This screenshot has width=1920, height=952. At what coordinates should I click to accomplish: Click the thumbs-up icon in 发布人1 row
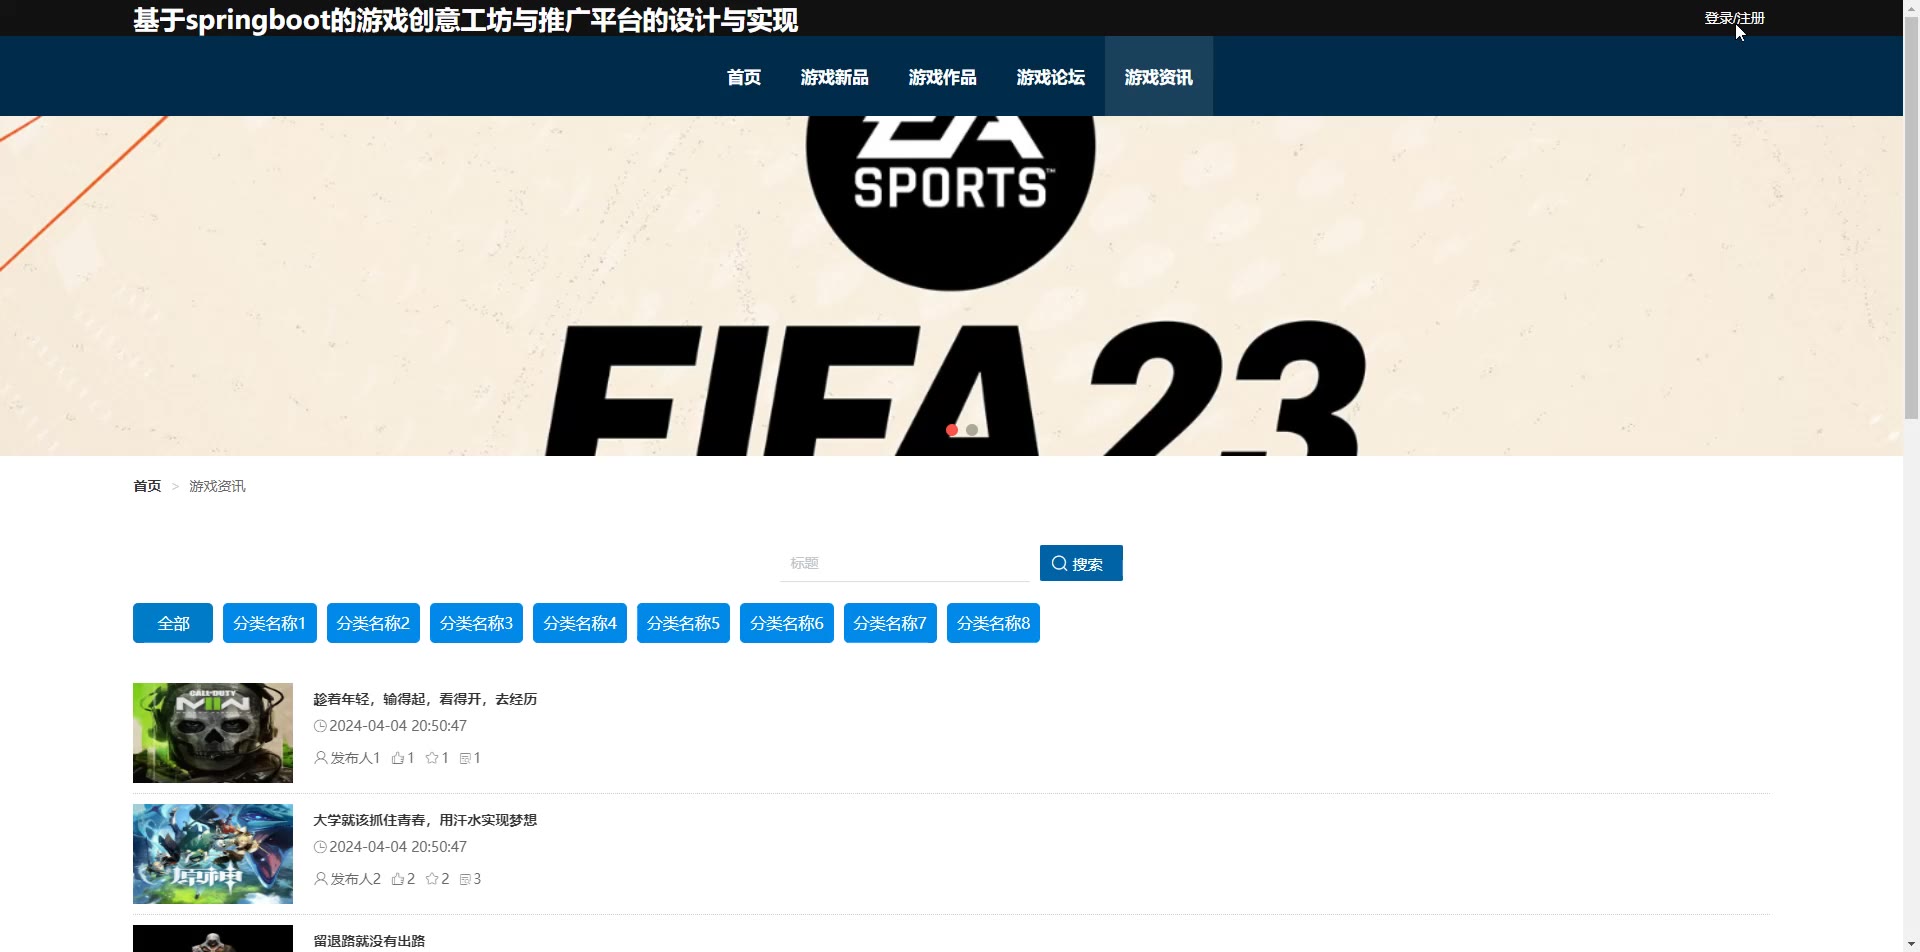click(x=398, y=758)
